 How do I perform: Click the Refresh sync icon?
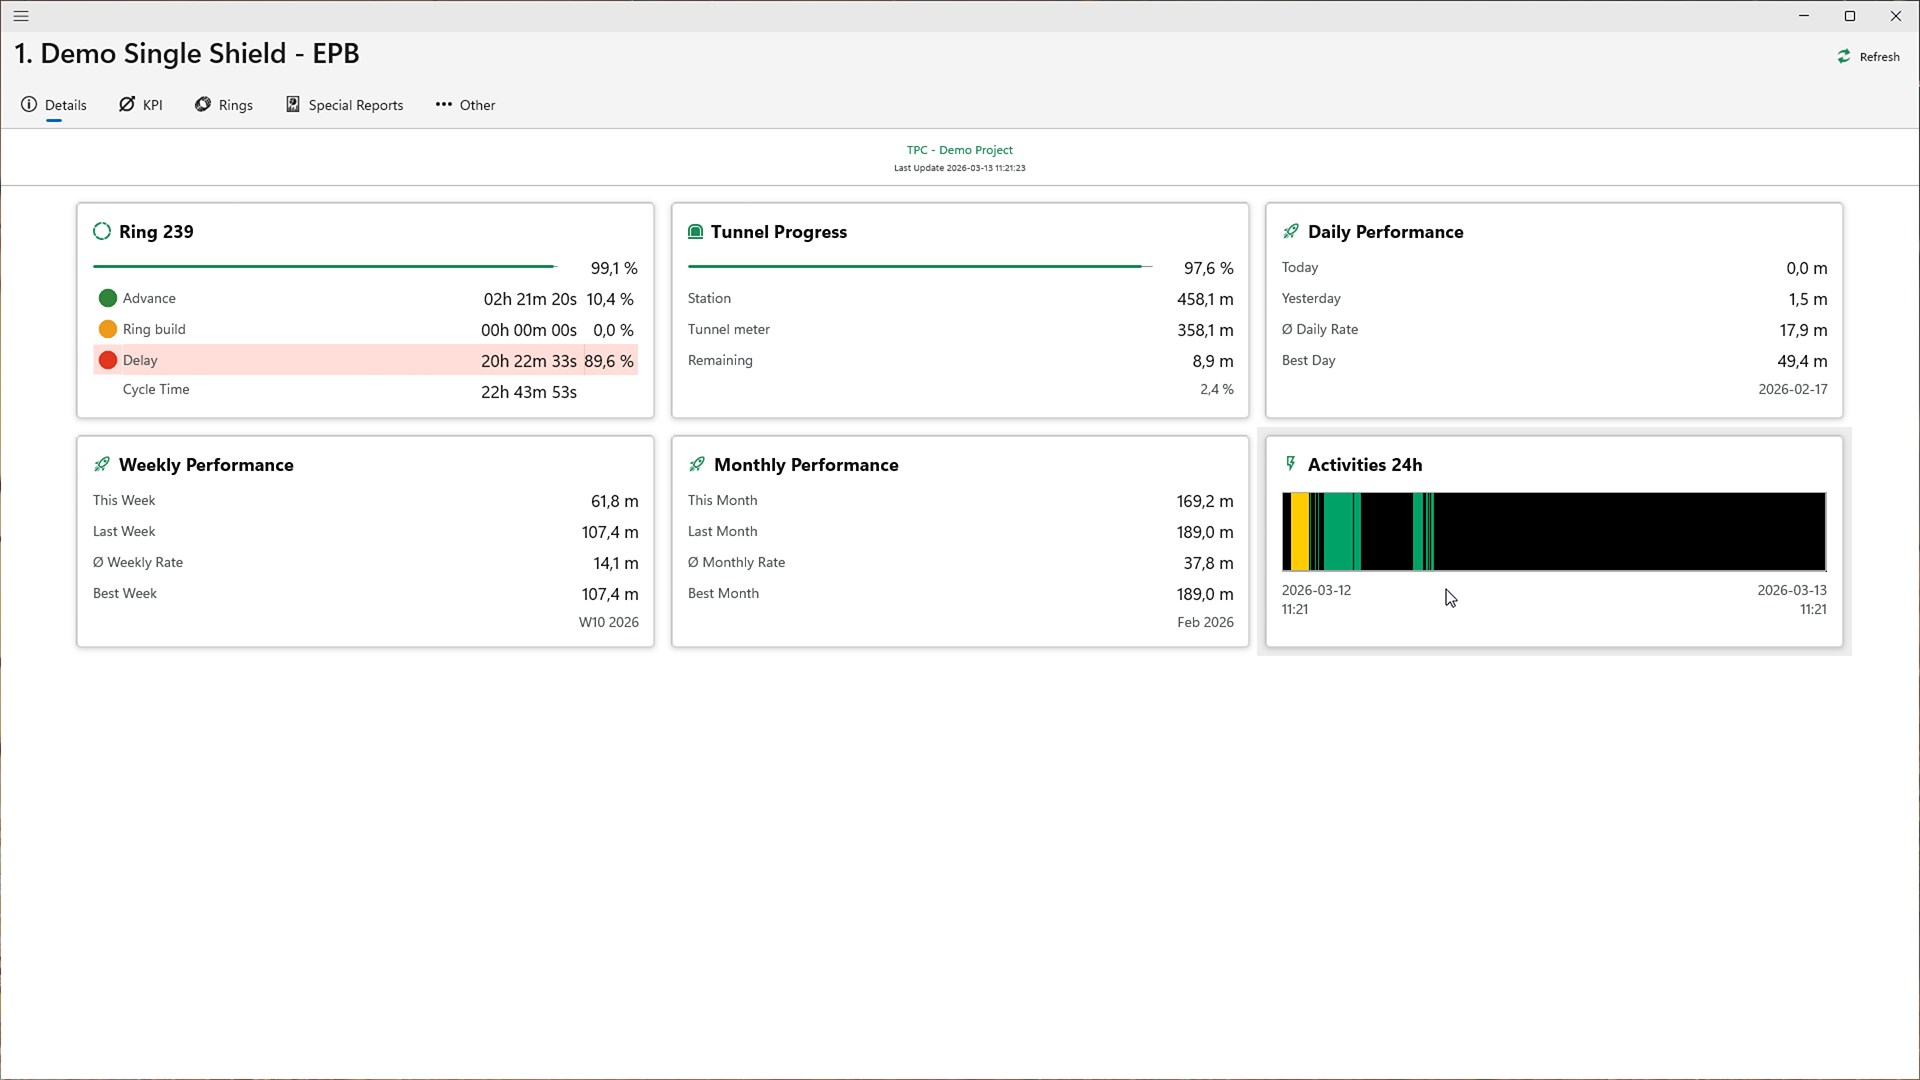point(1844,57)
